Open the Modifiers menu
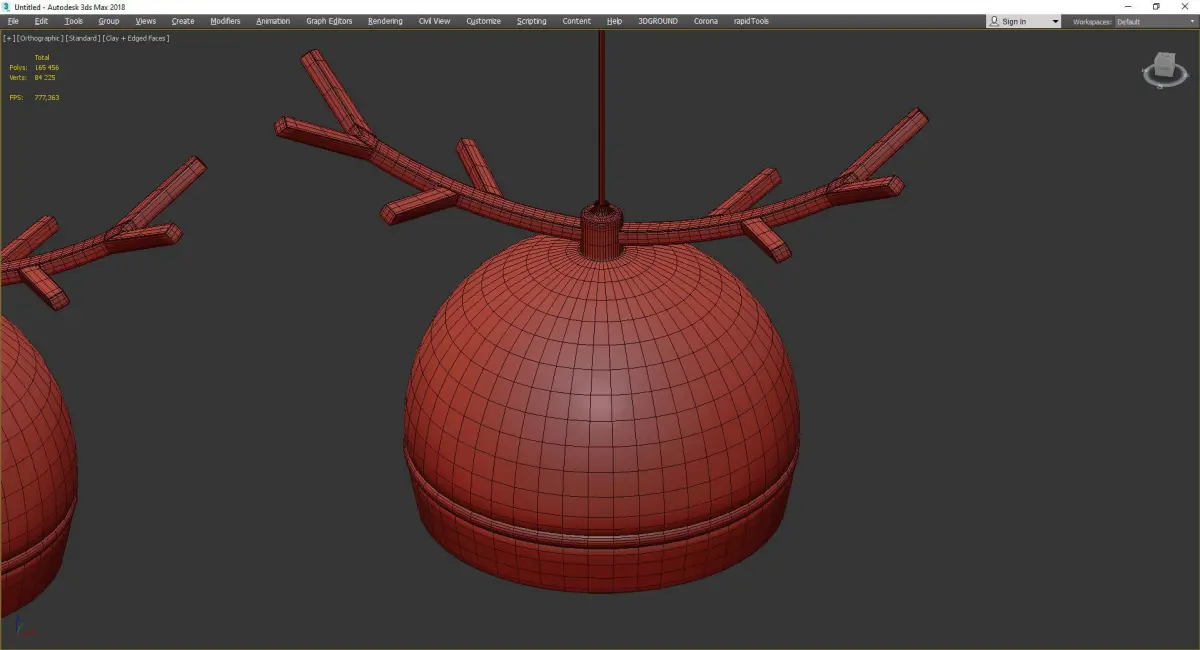1200x650 pixels. [225, 21]
